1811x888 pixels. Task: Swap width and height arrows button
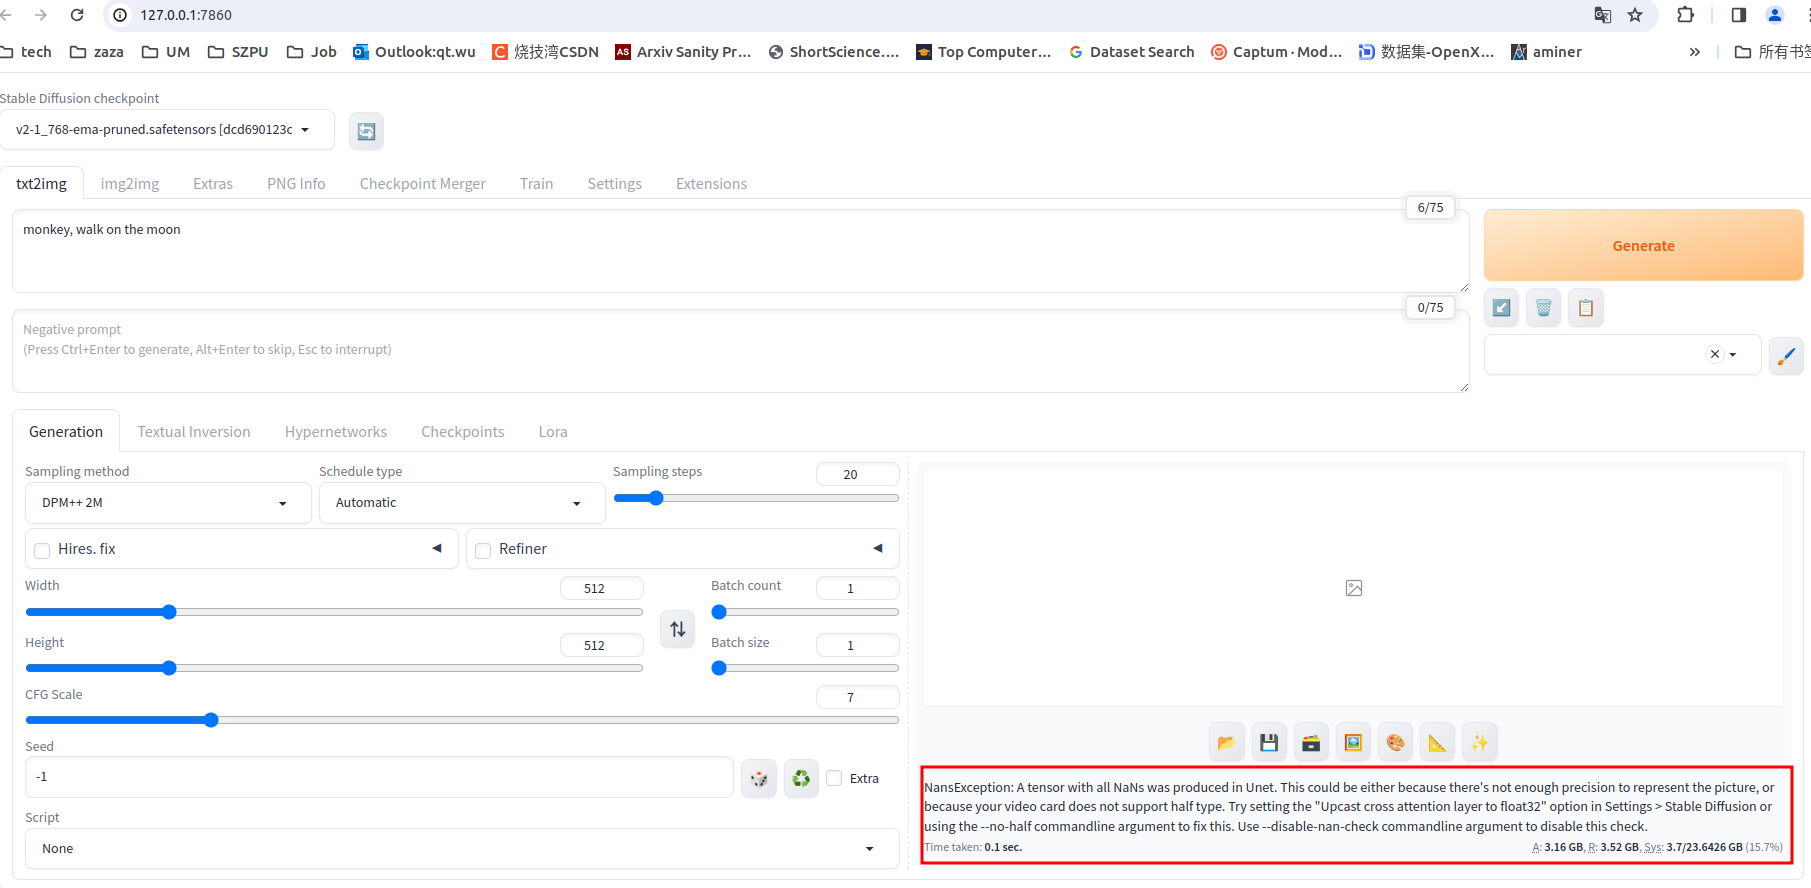[678, 629]
